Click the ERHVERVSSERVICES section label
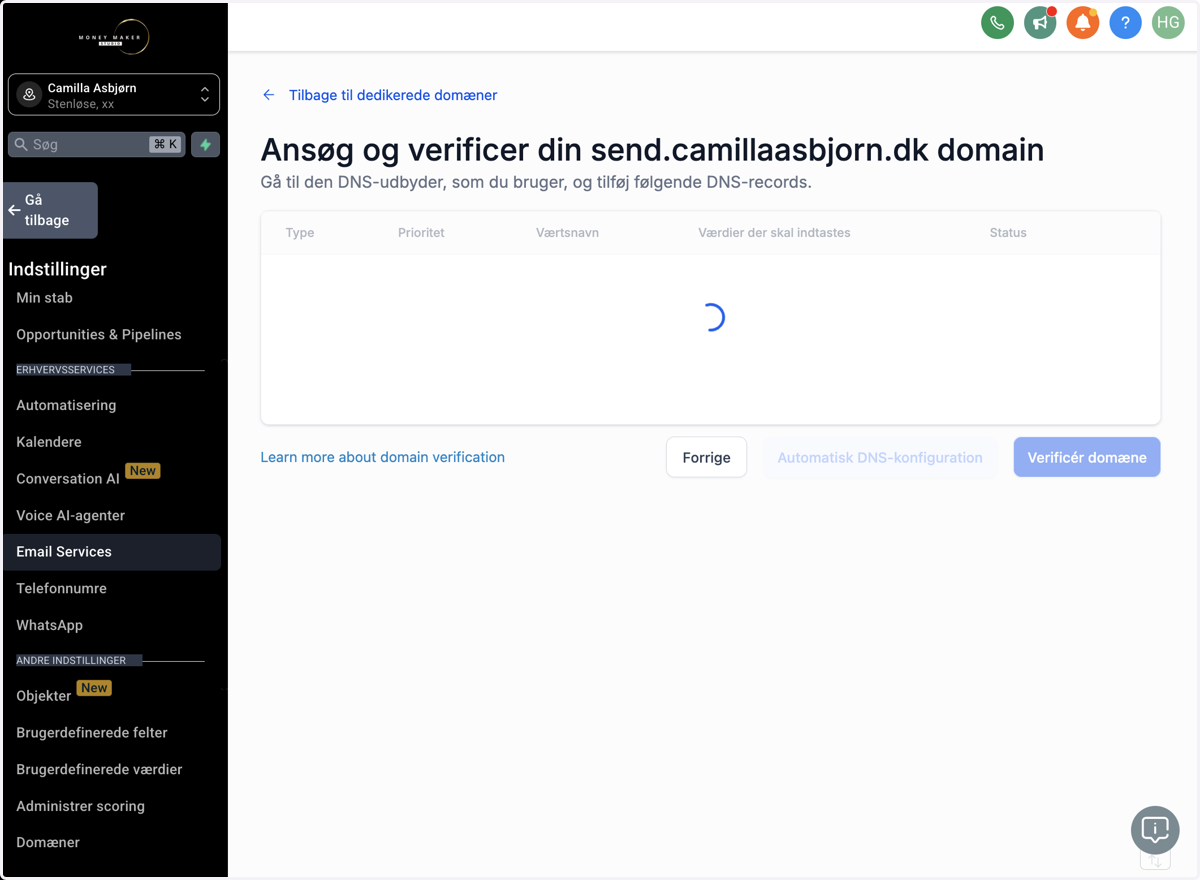This screenshot has height=880, width=1200. (66, 370)
